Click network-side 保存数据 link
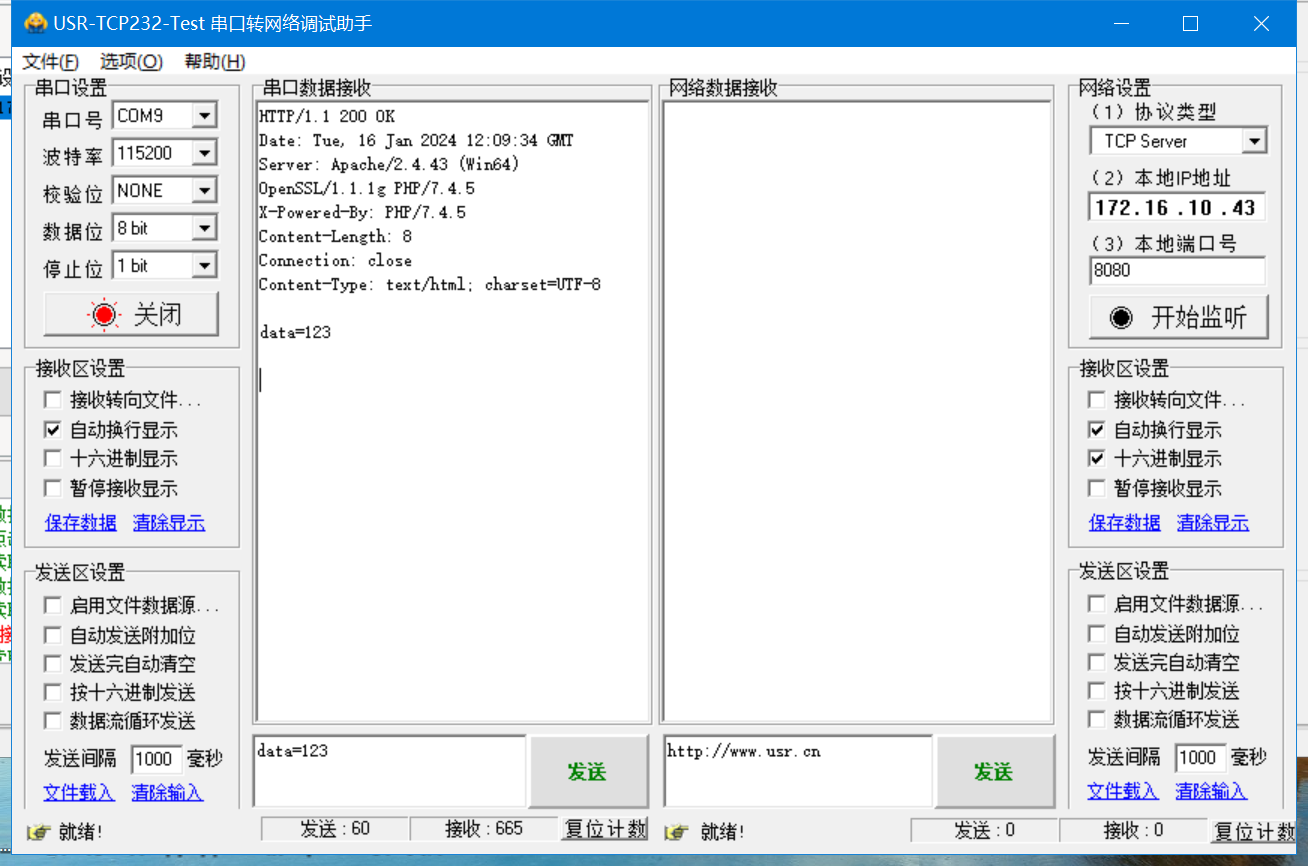1308x866 pixels. pyautogui.click(x=1124, y=523)
